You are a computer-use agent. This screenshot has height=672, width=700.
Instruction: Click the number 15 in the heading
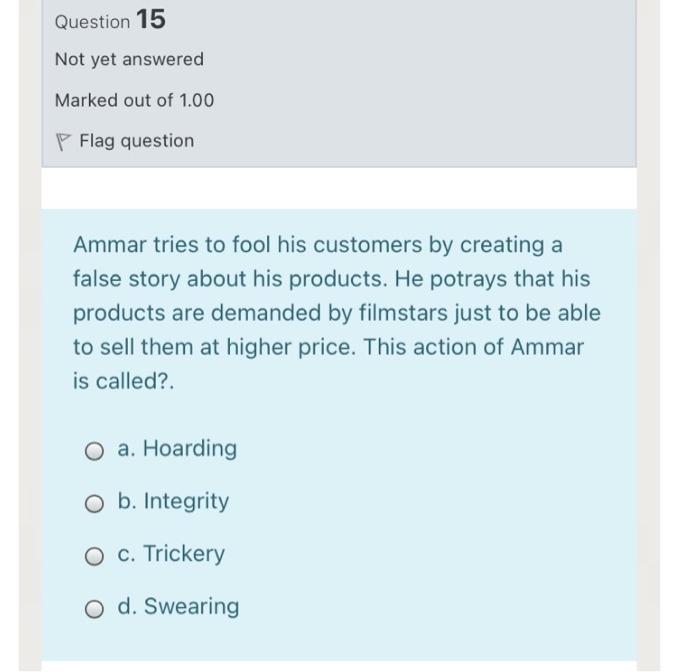pos(150,19)
